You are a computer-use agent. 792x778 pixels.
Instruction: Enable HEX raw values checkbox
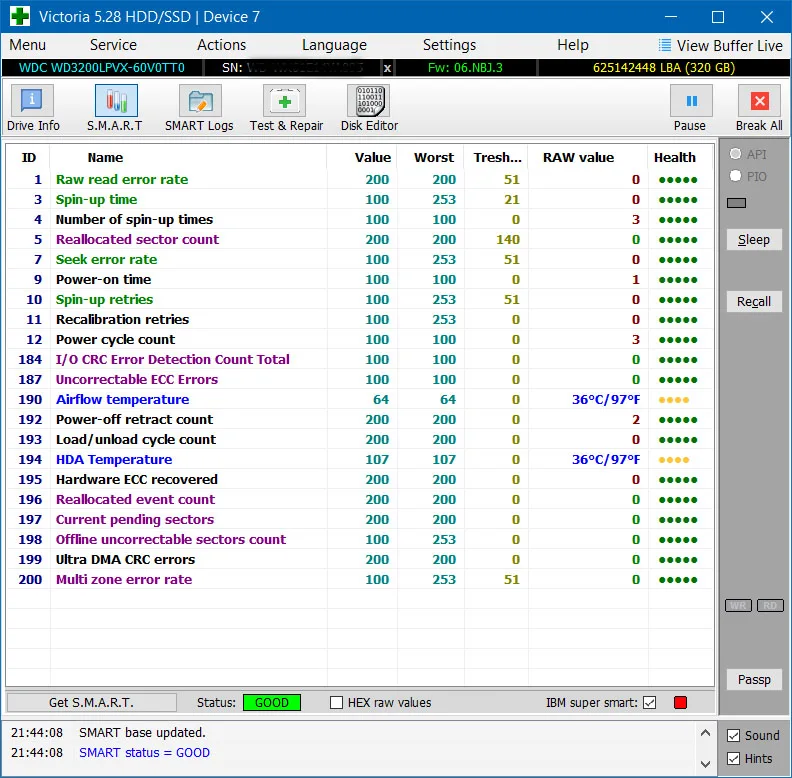[x=337, y=703]
